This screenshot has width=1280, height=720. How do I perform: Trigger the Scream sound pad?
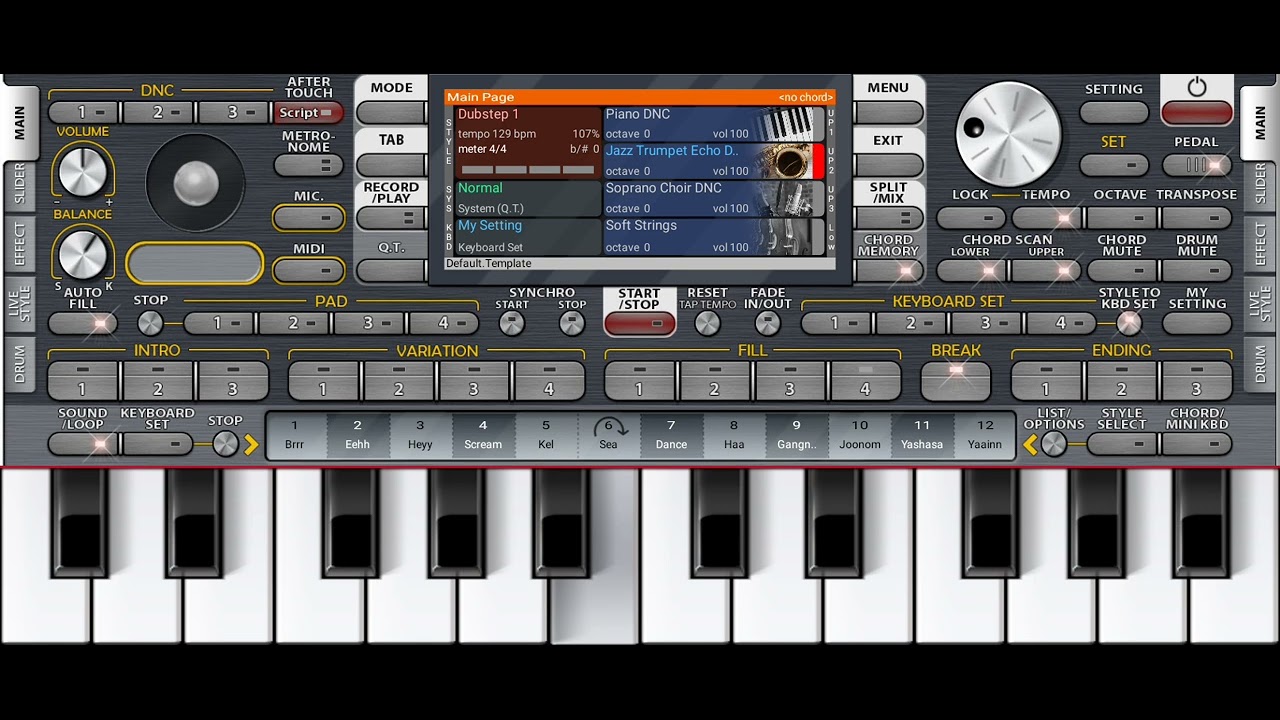(483, 435)
